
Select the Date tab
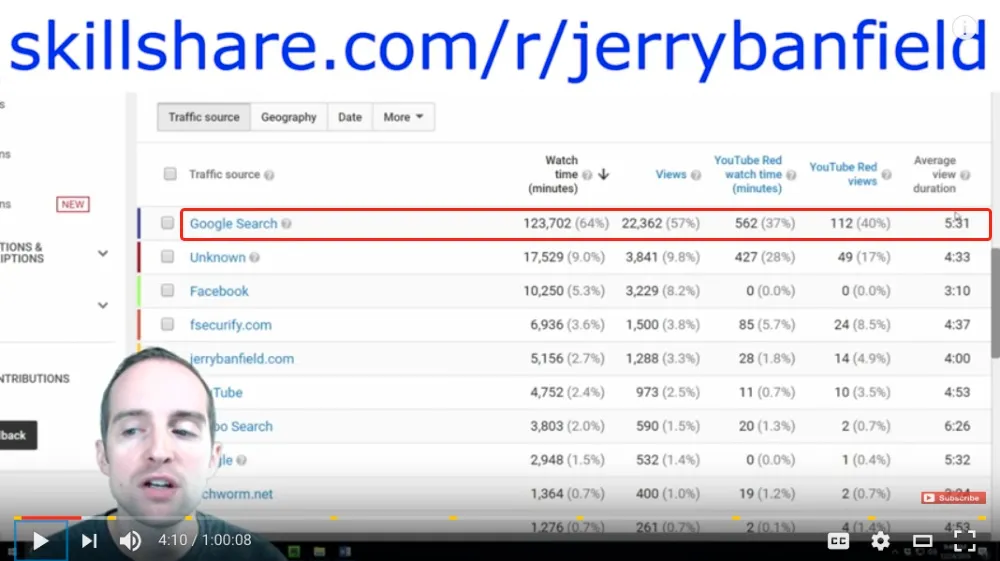(x=349, y=117)
